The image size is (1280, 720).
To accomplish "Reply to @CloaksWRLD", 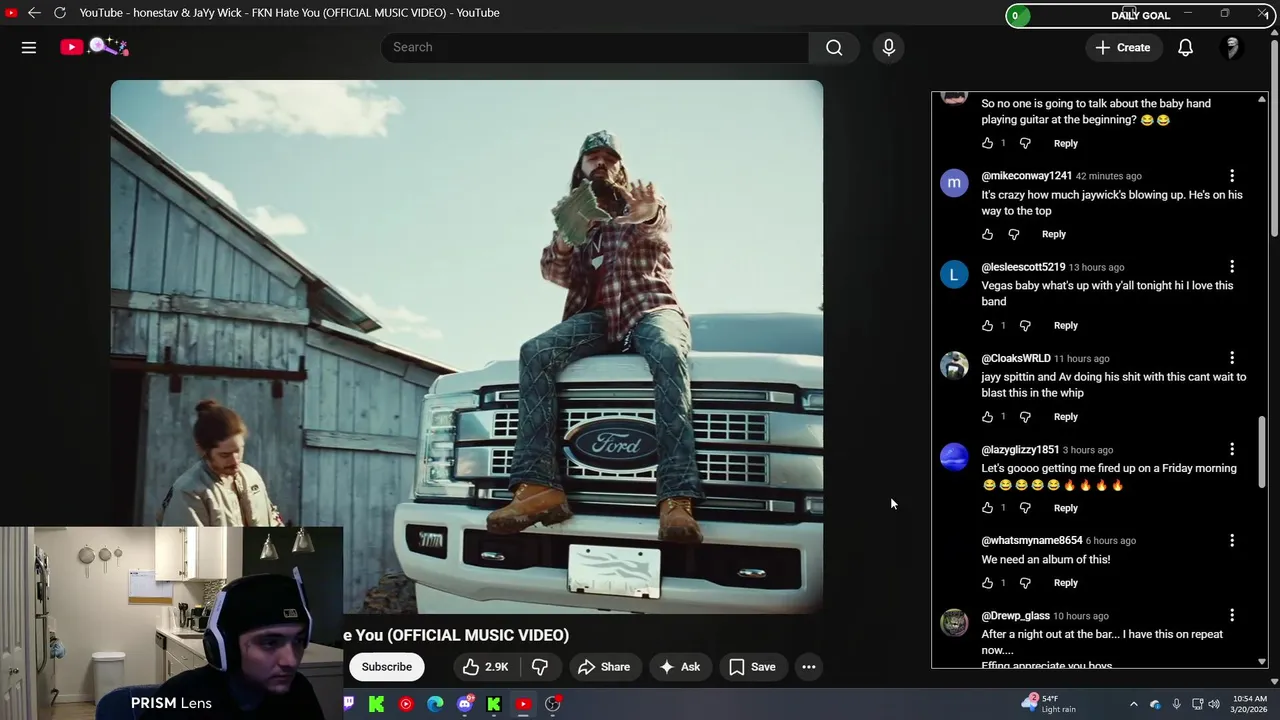I will coord(1066,416).
